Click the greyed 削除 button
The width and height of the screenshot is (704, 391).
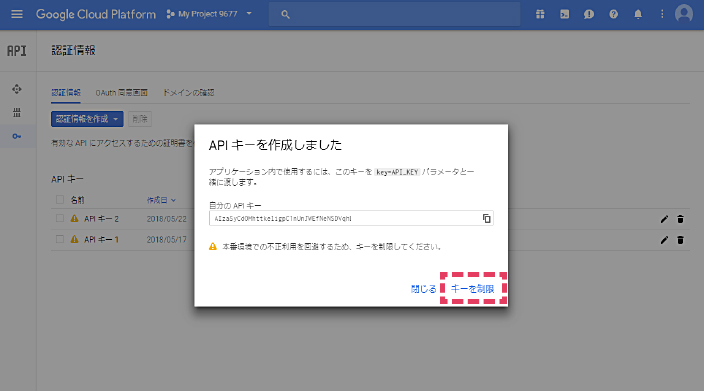point(140,119)
